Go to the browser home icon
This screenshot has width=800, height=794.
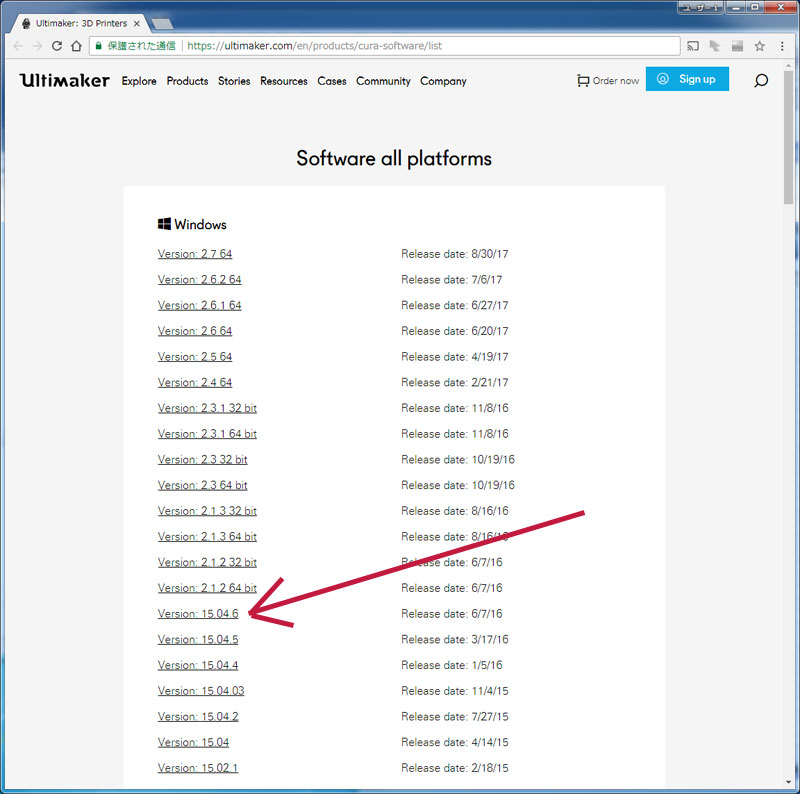76,46
